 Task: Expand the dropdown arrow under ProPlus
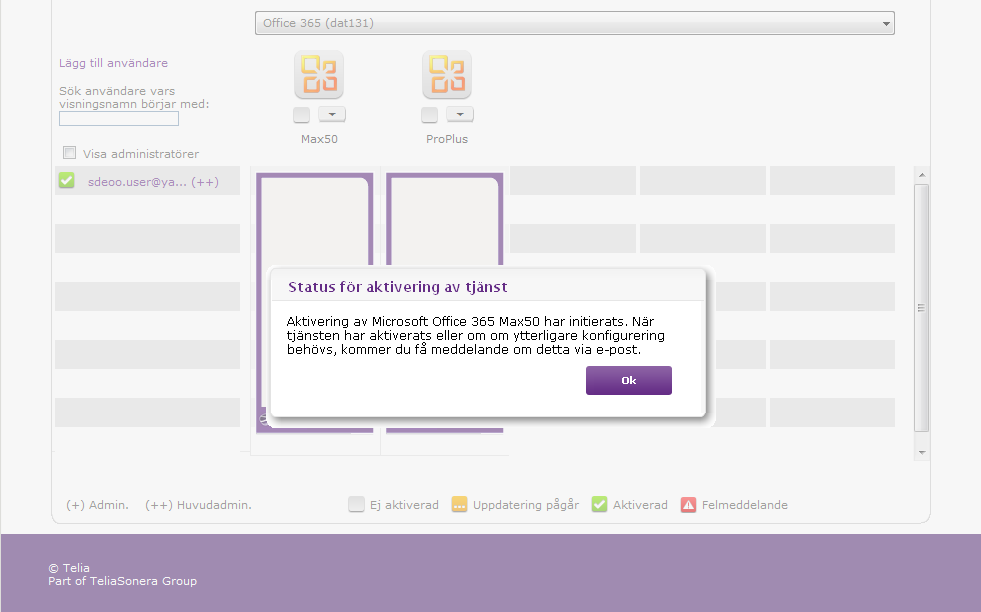point(460,115)
